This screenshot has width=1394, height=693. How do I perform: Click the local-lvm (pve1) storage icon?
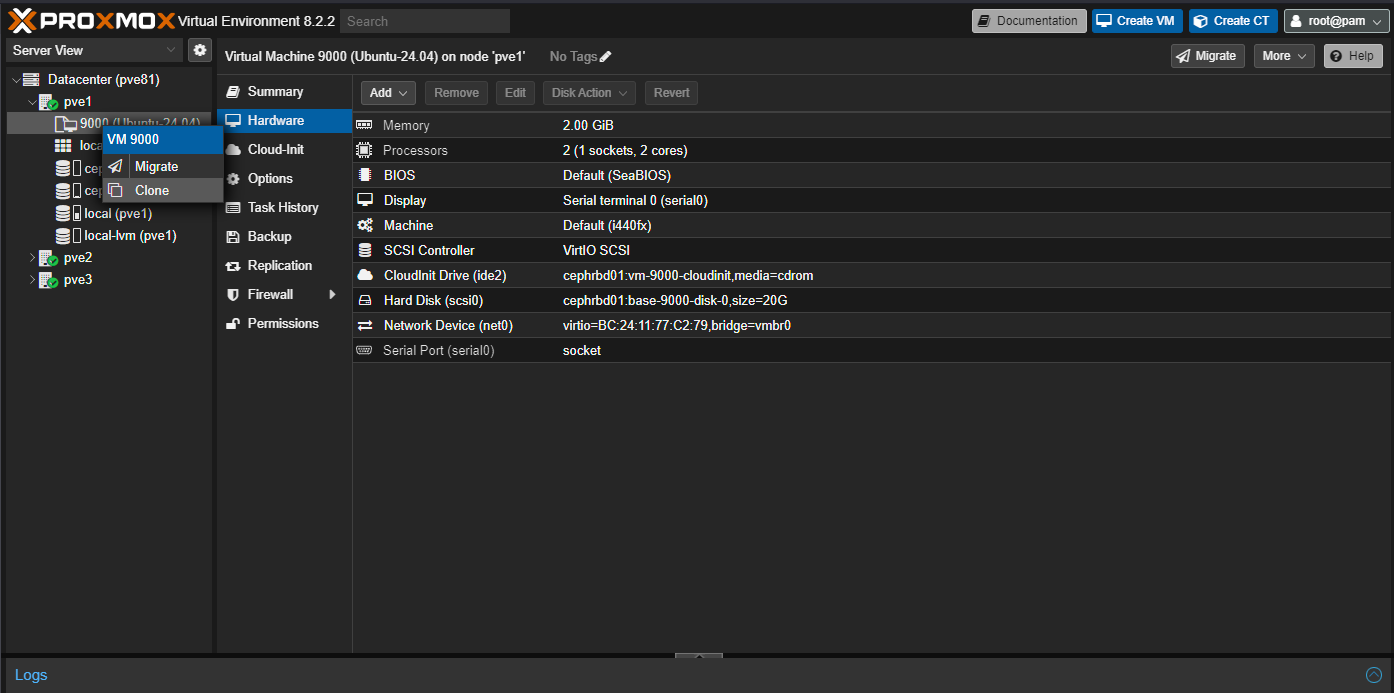(68, 236)
